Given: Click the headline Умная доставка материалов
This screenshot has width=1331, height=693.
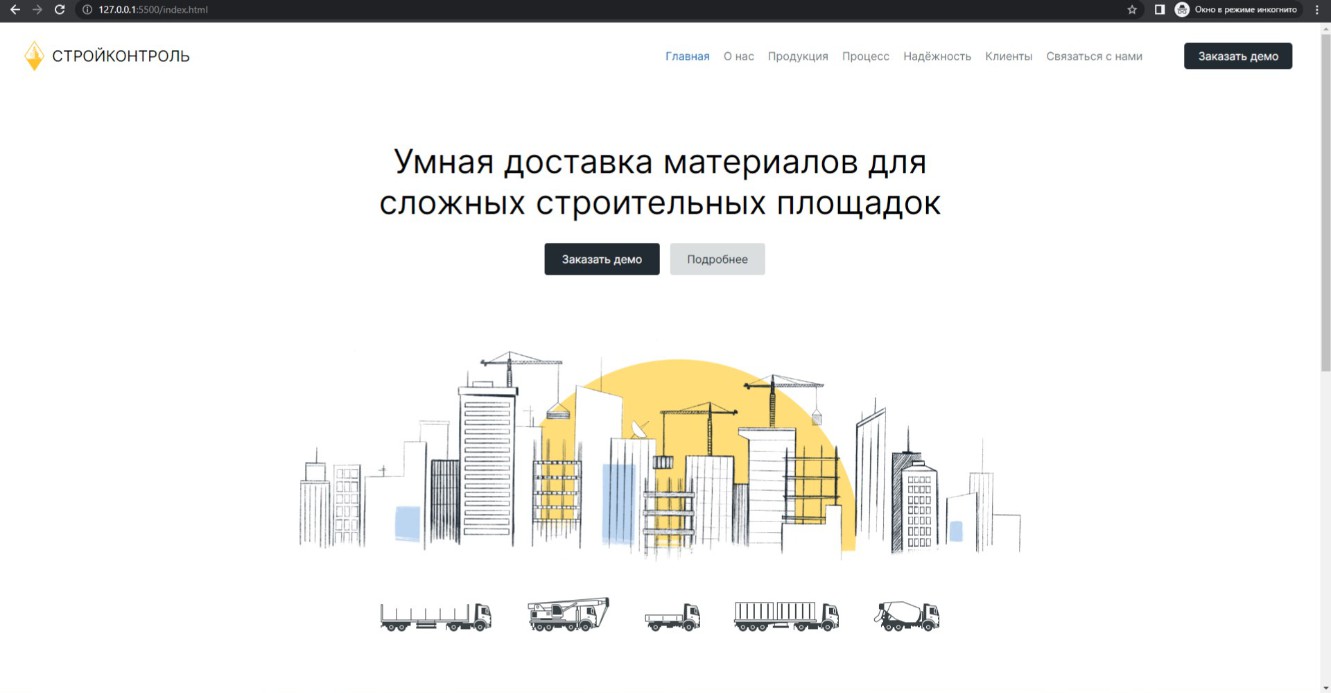Looking at the screenshot, I should pyautogui.click(x=660, y=182).
